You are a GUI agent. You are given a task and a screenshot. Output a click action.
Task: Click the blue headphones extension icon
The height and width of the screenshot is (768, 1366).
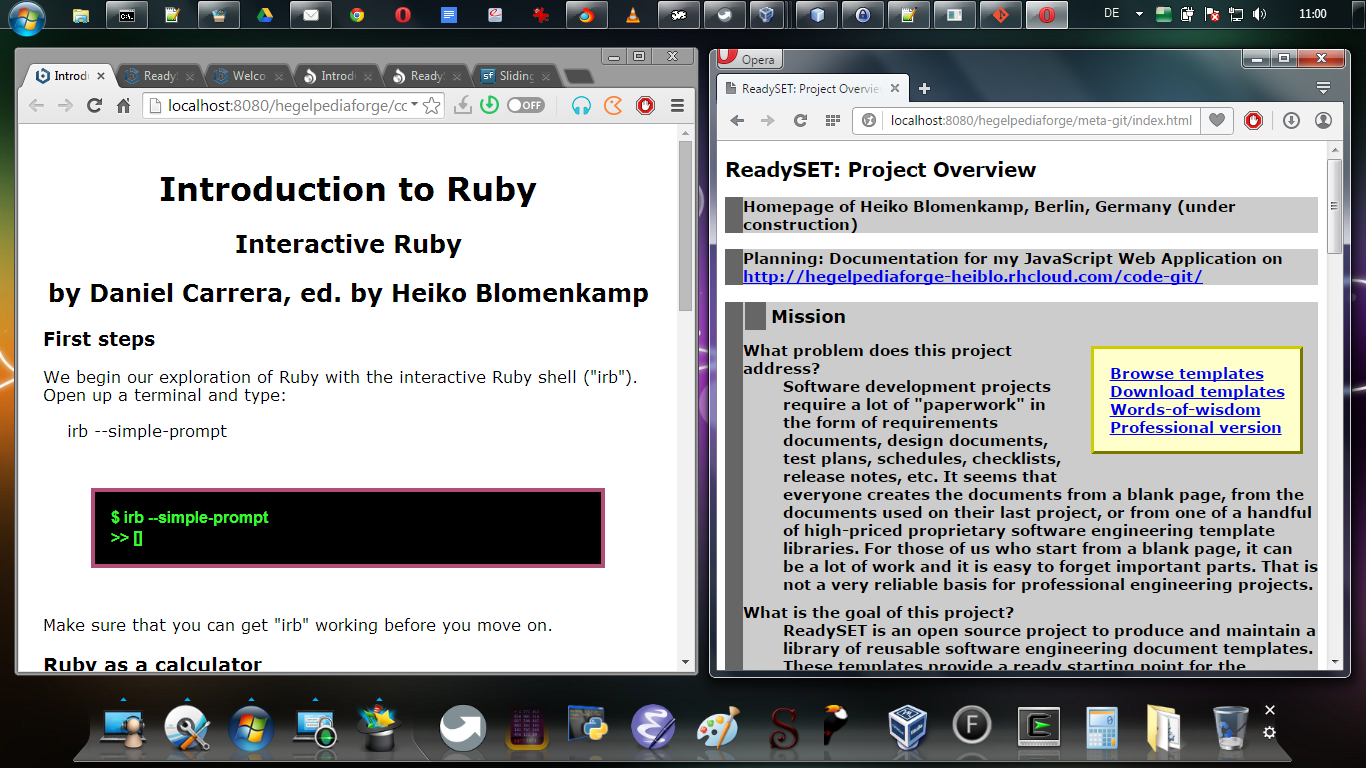coord(581,105)
